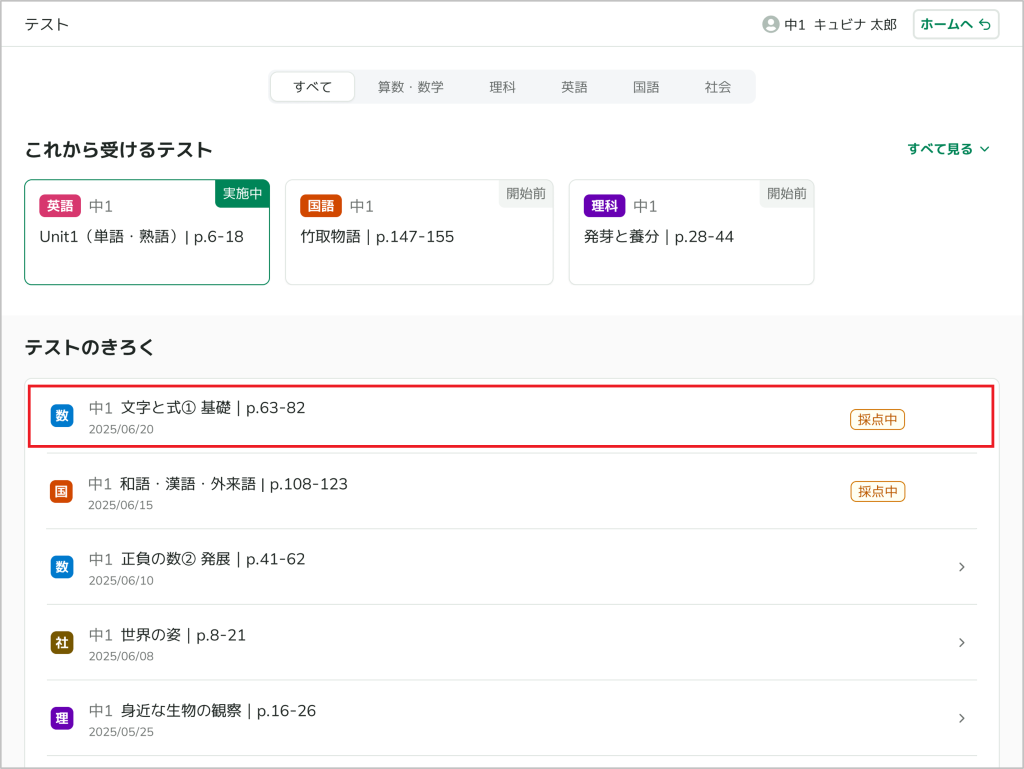Click the date 2025/06/20
The width and height of the screenshot is (1024, 769).
tap(121, 430)
